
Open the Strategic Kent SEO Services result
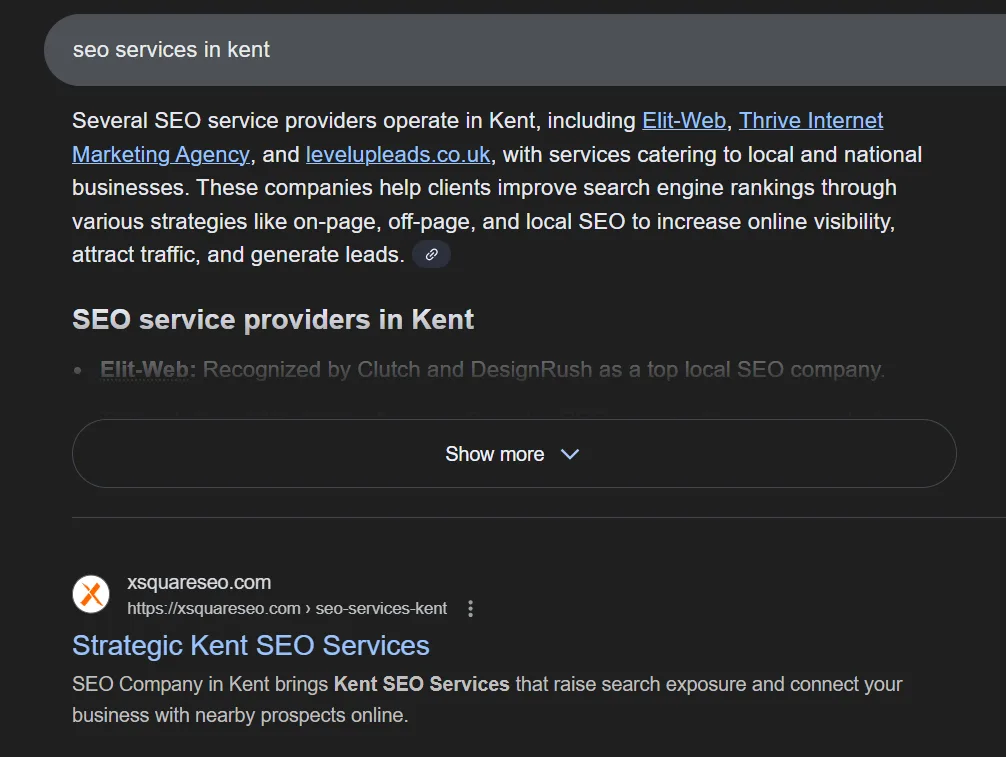[250, 646]
